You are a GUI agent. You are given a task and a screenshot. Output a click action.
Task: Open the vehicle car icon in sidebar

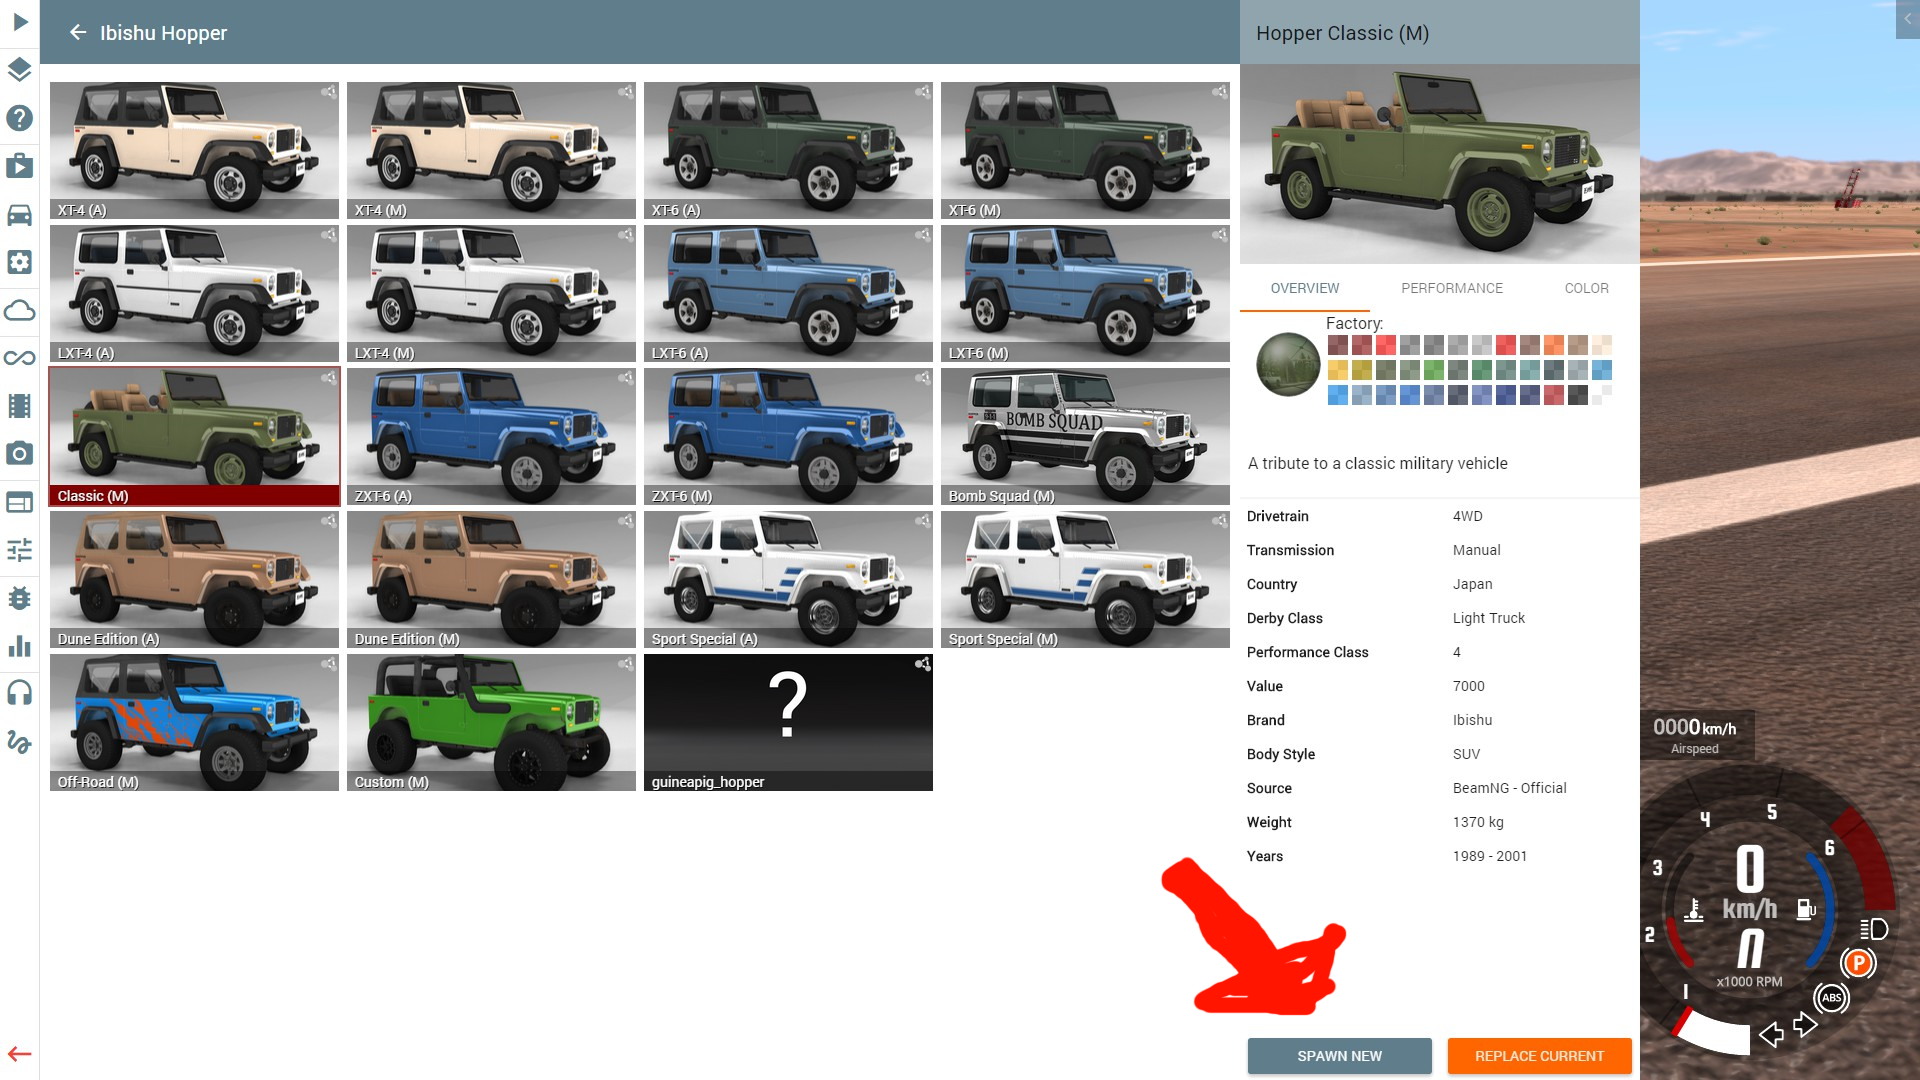pyautogui.click(x=20, y=214)
